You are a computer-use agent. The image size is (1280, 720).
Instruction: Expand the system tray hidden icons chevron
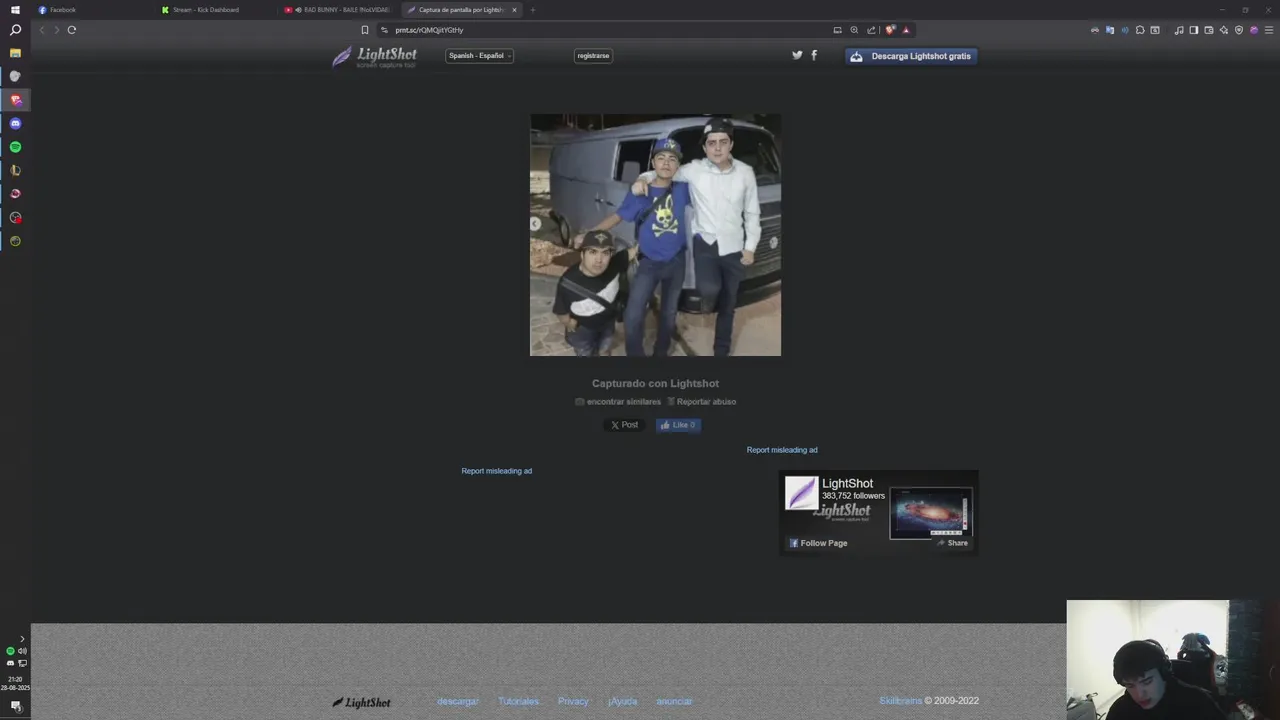coord(22,639)
